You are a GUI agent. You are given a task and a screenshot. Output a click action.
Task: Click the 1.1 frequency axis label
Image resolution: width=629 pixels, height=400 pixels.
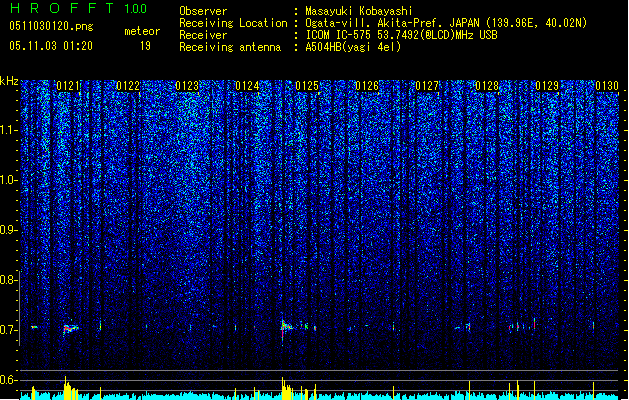point(8,130)
